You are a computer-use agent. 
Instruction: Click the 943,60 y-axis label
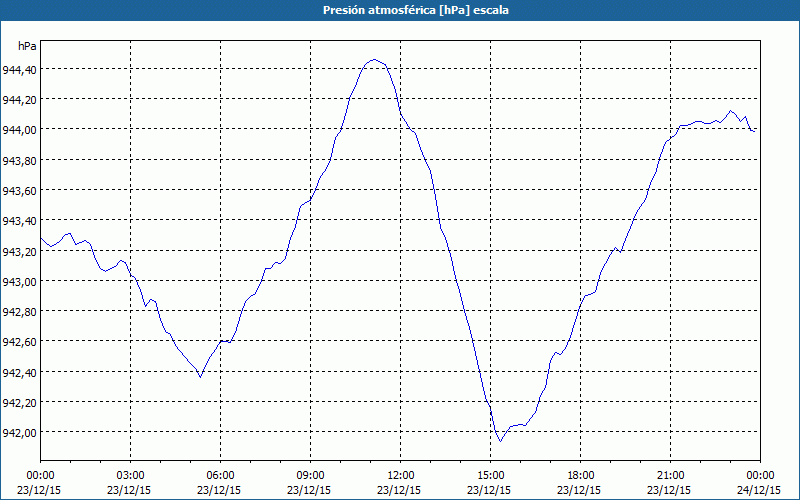[19, 190]
